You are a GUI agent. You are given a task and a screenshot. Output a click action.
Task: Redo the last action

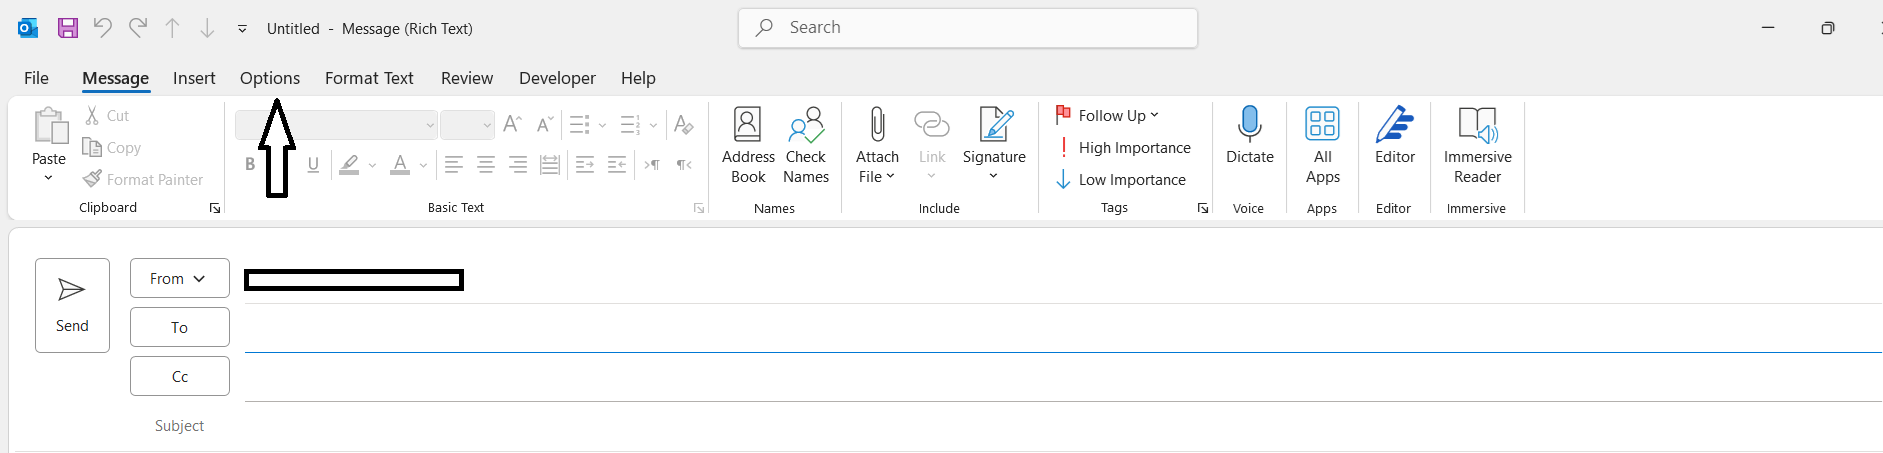(138, 28)
